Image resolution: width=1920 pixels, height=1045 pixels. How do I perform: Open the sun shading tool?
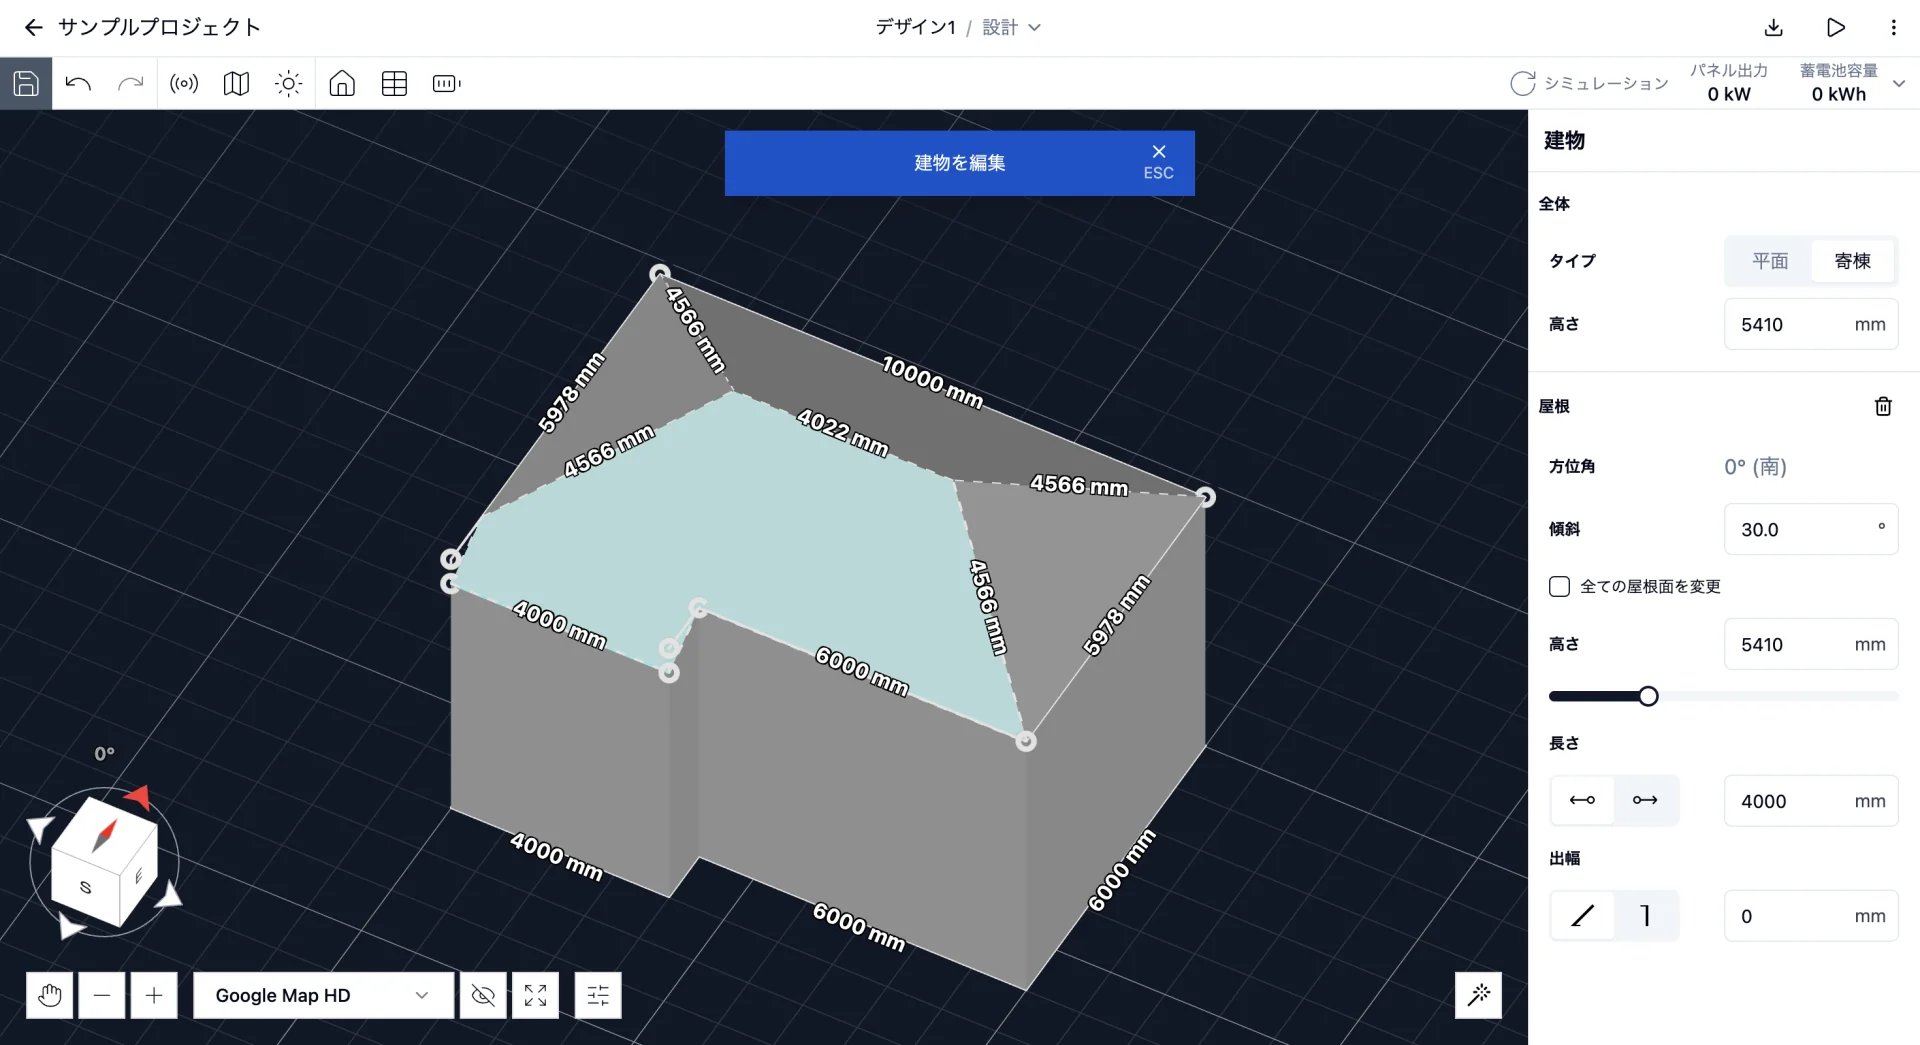click(x=289, y=83)
